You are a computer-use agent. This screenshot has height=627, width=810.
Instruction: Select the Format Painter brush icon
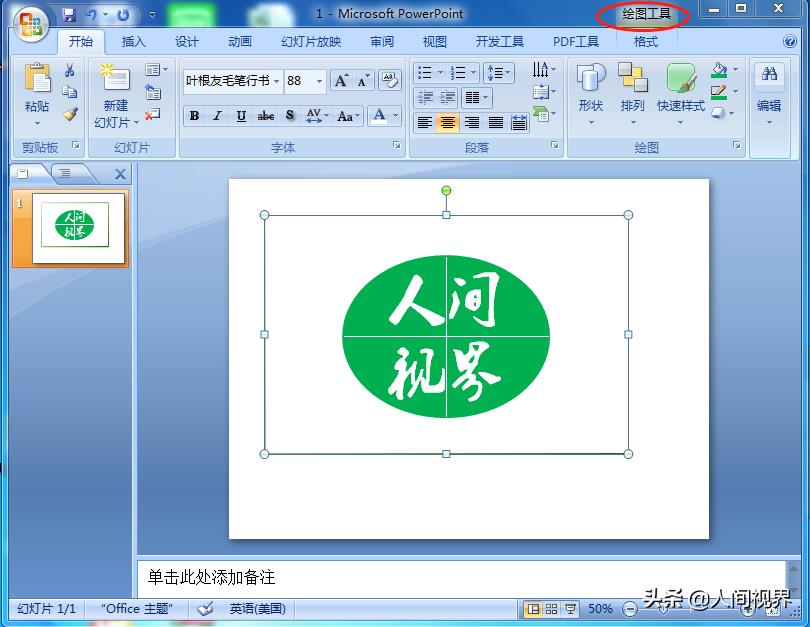70,114
